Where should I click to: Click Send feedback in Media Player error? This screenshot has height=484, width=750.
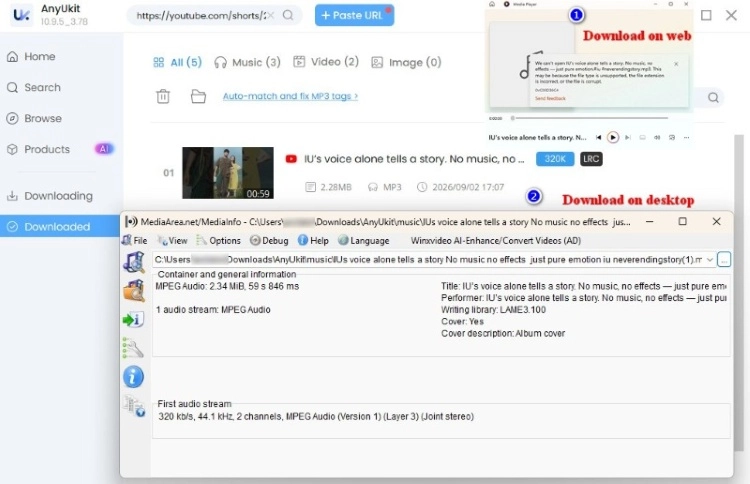[550, 98]
